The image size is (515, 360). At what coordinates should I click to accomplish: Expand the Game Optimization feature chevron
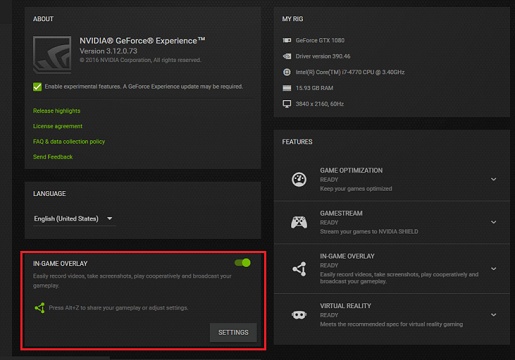click(x=493, y=179)
